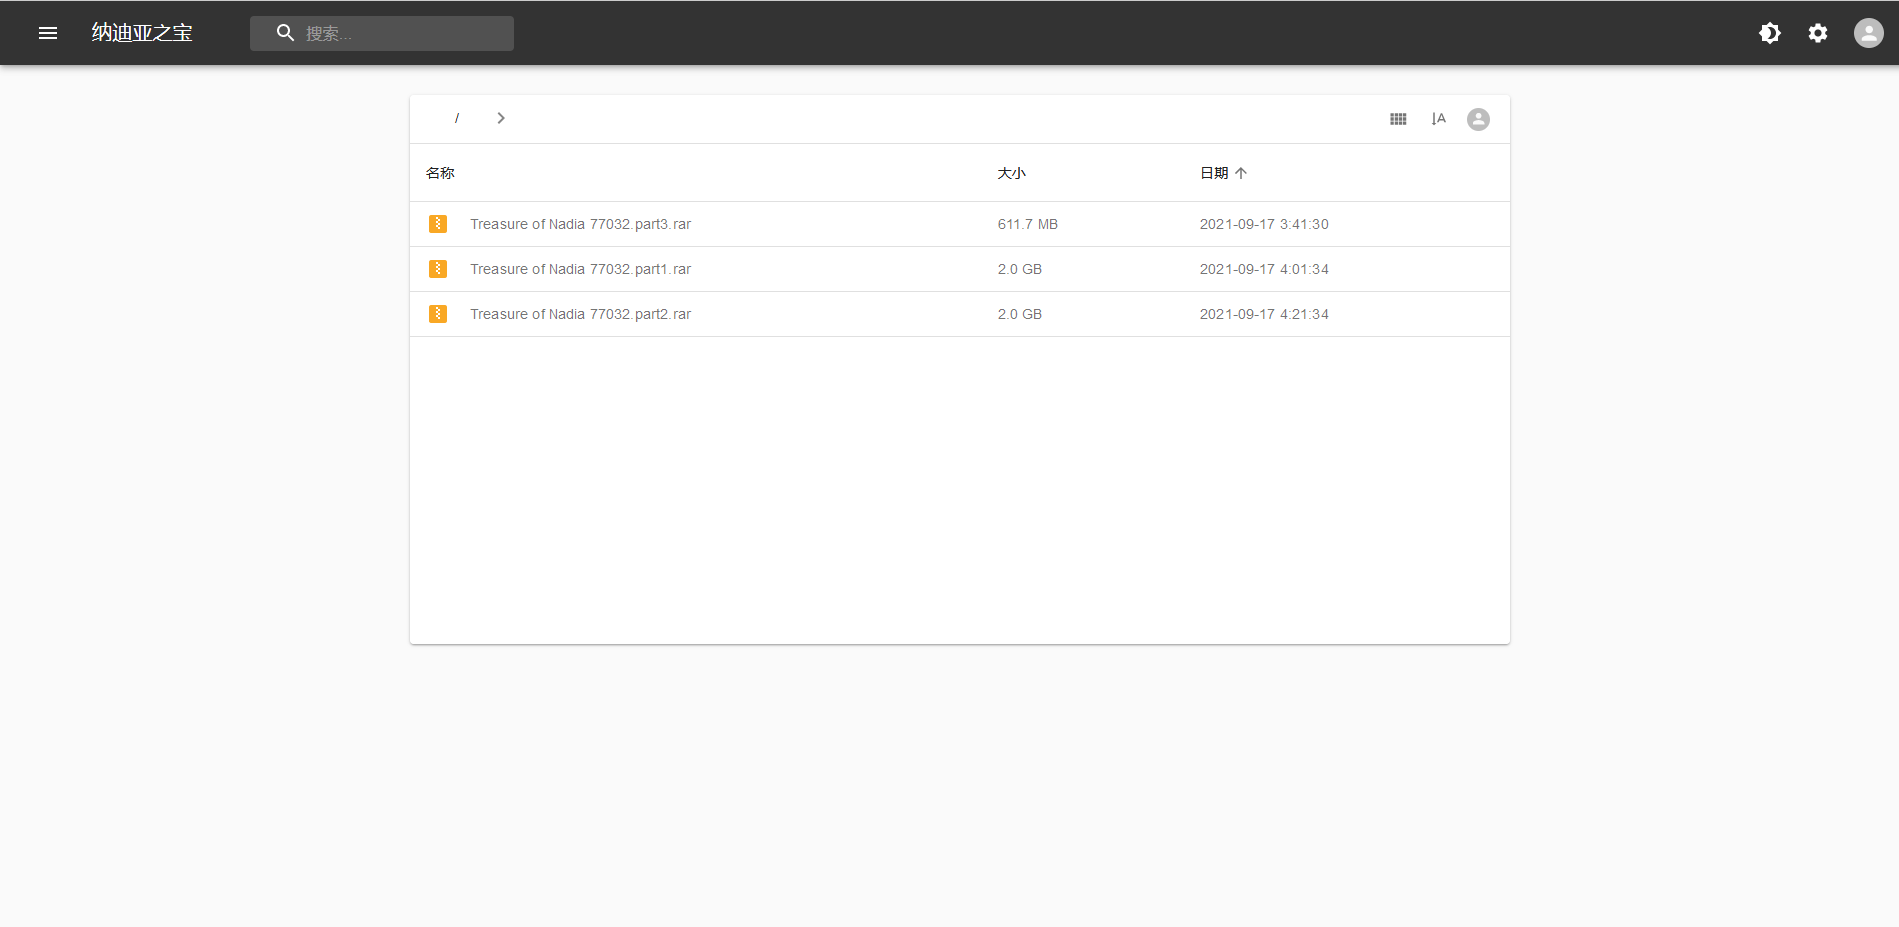
Task: Switch to grid view layout
Action: pyautogui.click(x=1397, y=119)
